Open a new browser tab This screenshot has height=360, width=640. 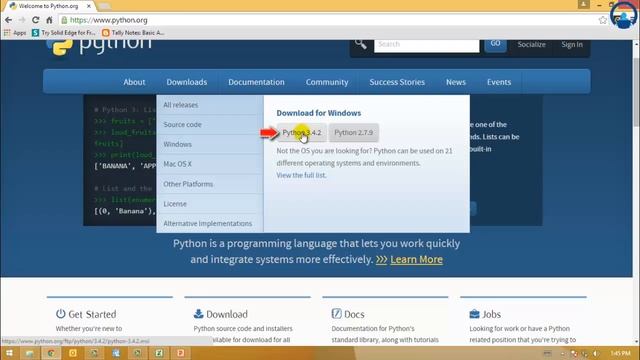click(104, 6)
